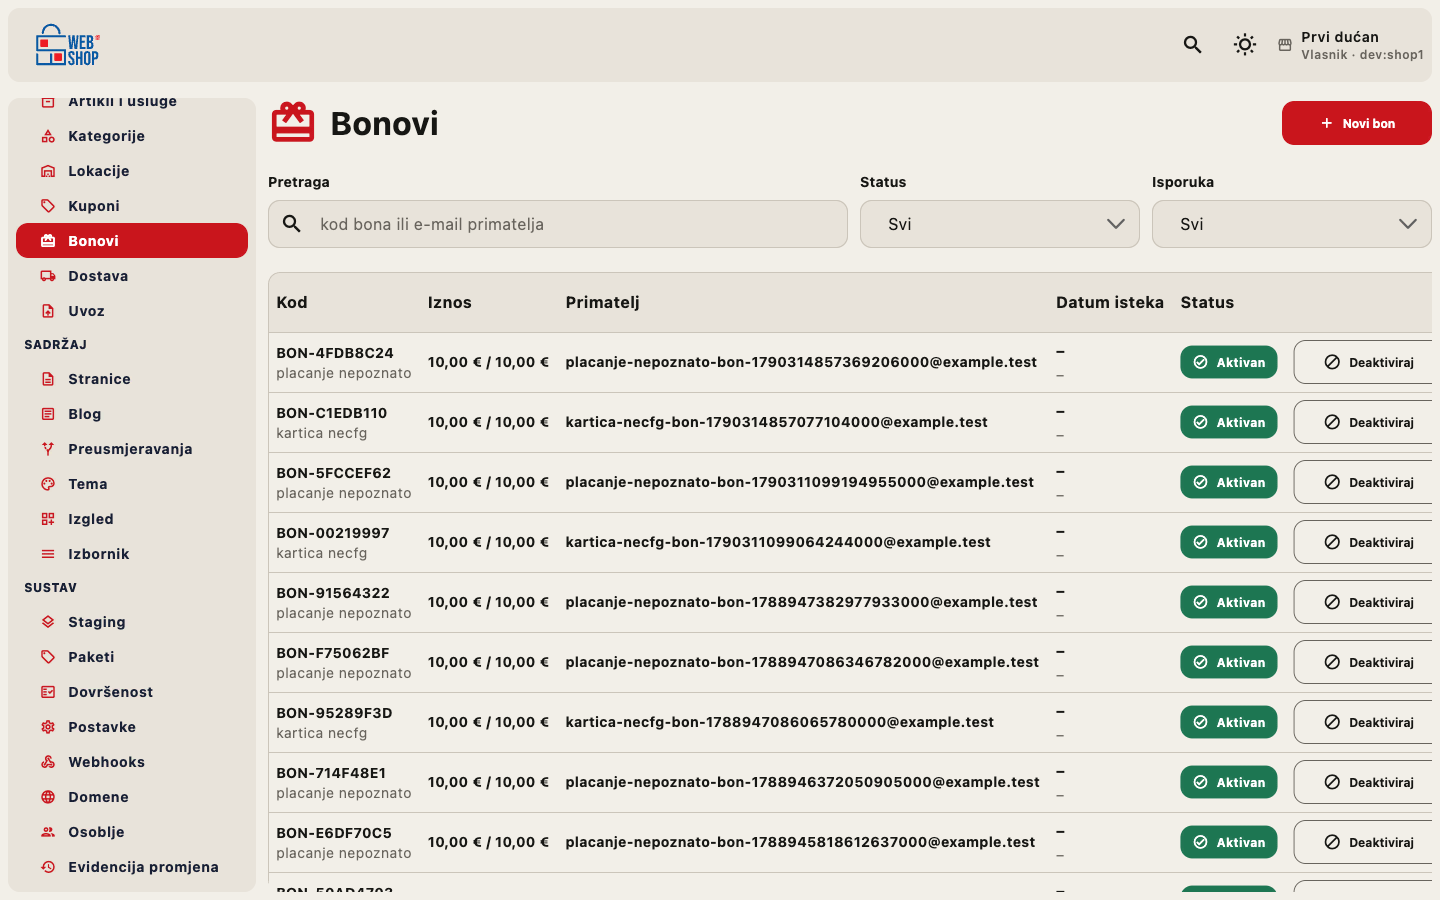
Task: Deactivate voucher BON-00219997
Action: click(1365, 542)
